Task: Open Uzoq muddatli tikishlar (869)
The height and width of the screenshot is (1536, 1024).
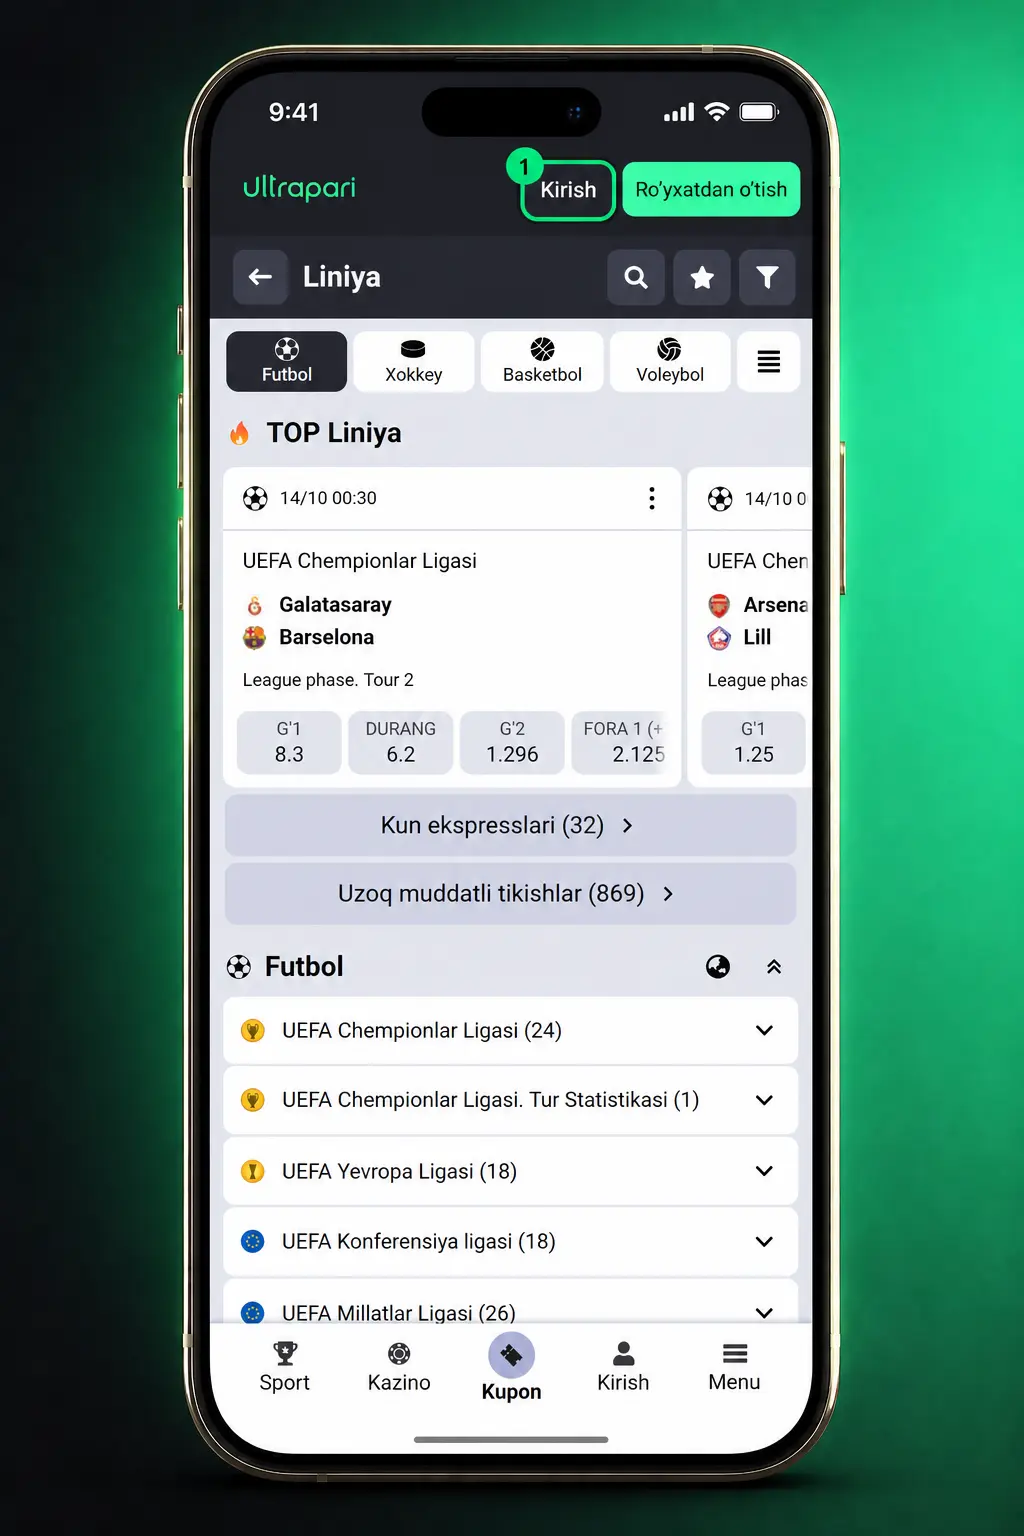Action: 511,894
